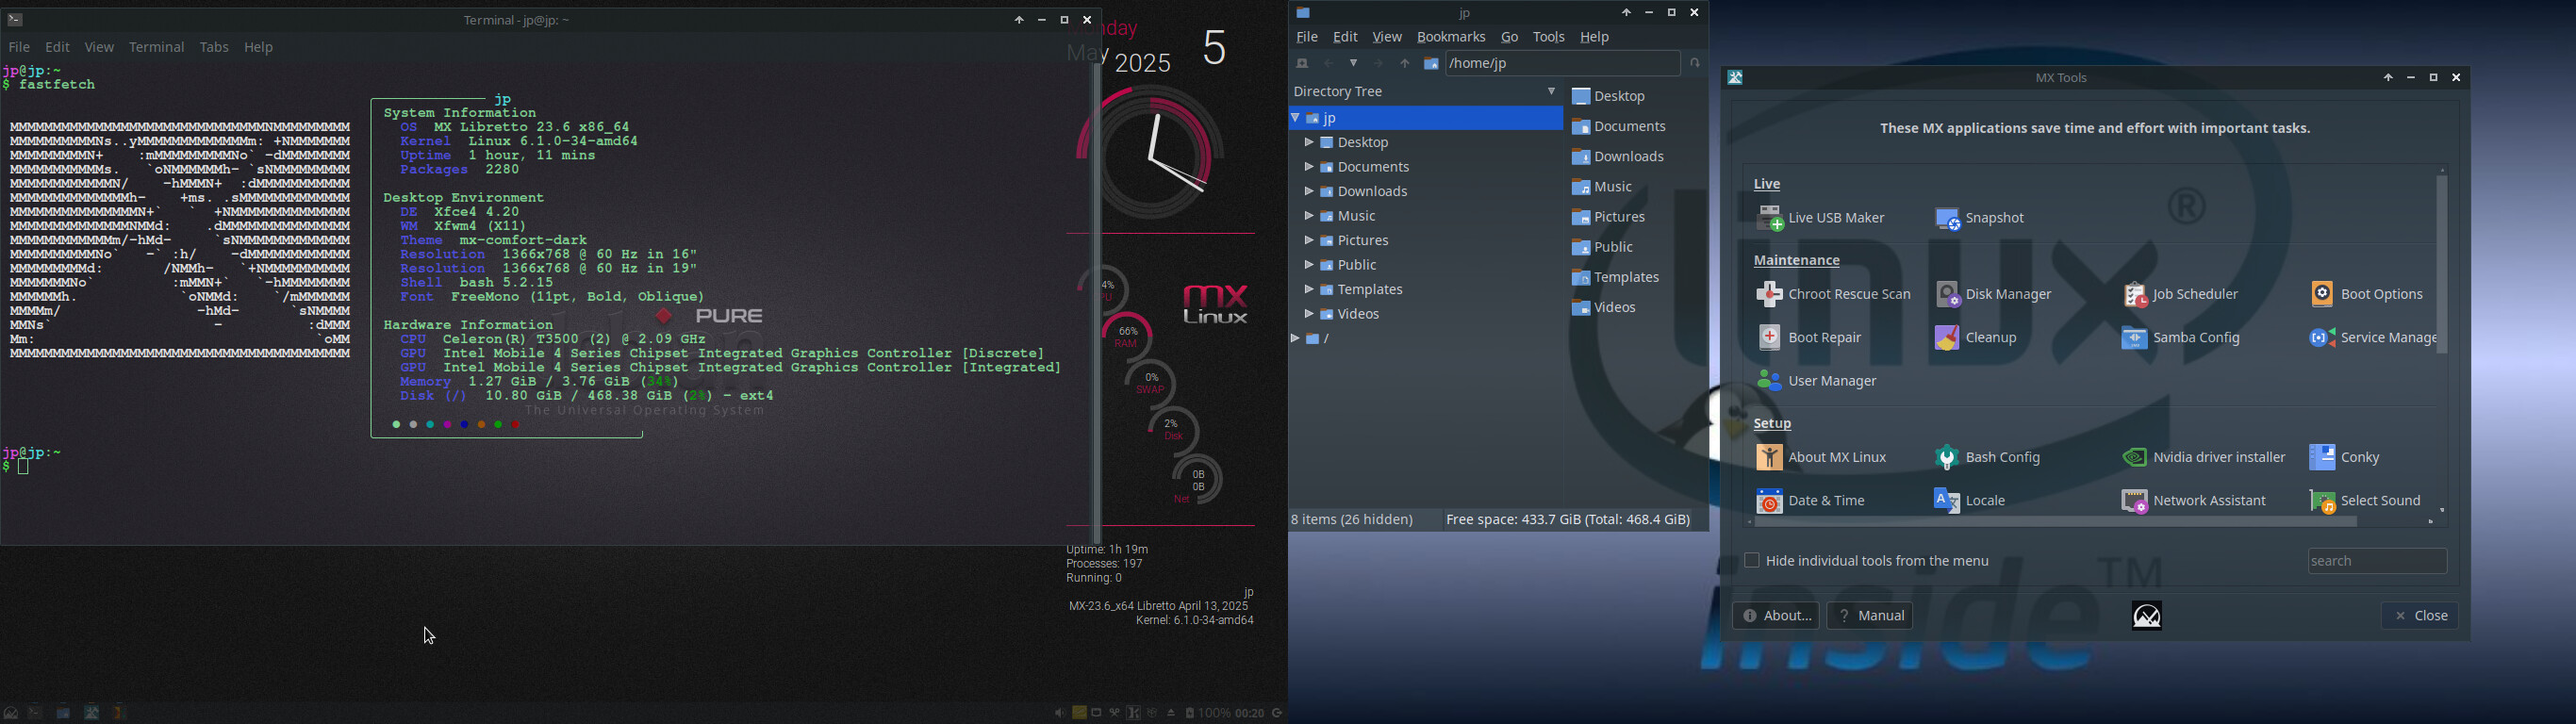Select the Public folder in tree

click(x=1349, y=265)
